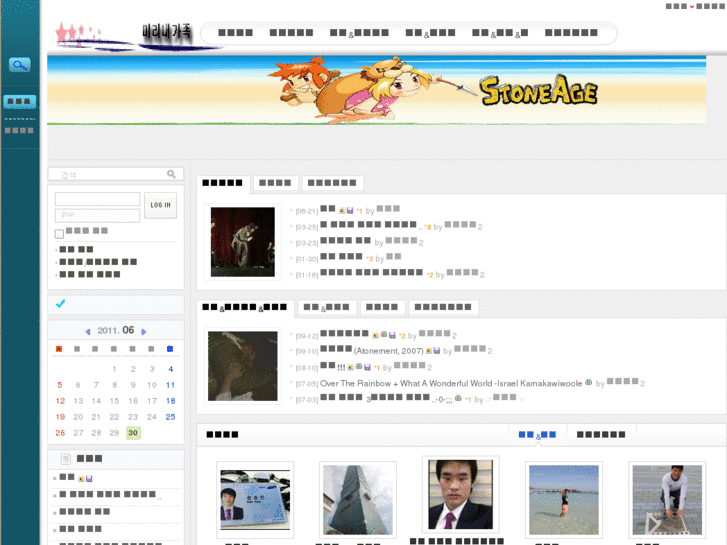This screenshot has width=727, height=545.
Task: Click the image icon on the 06-21 post
Action: tap(342, 211)
